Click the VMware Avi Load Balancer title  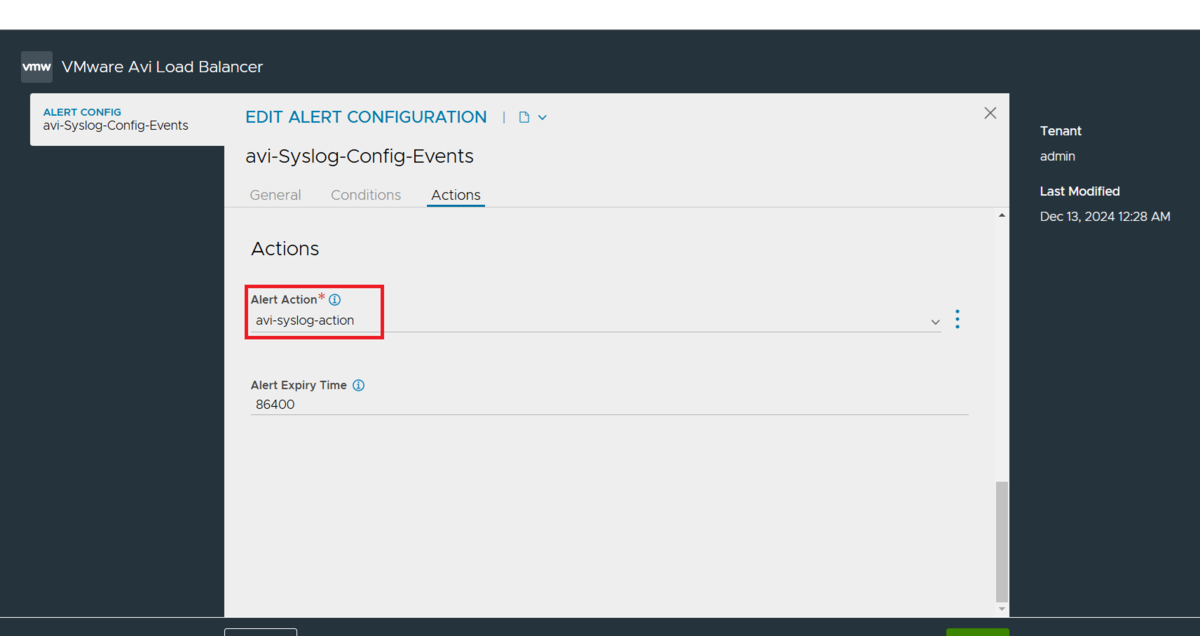(162, 67)
